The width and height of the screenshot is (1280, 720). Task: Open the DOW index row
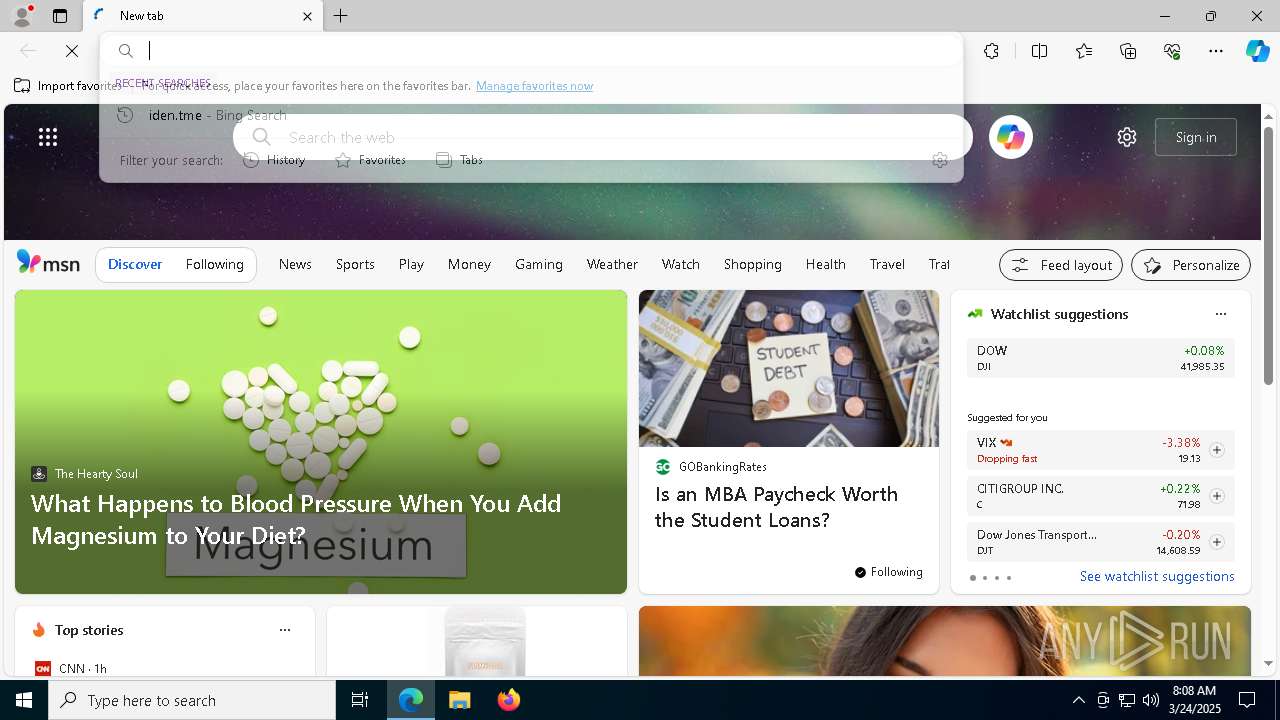coord(1100,358)
